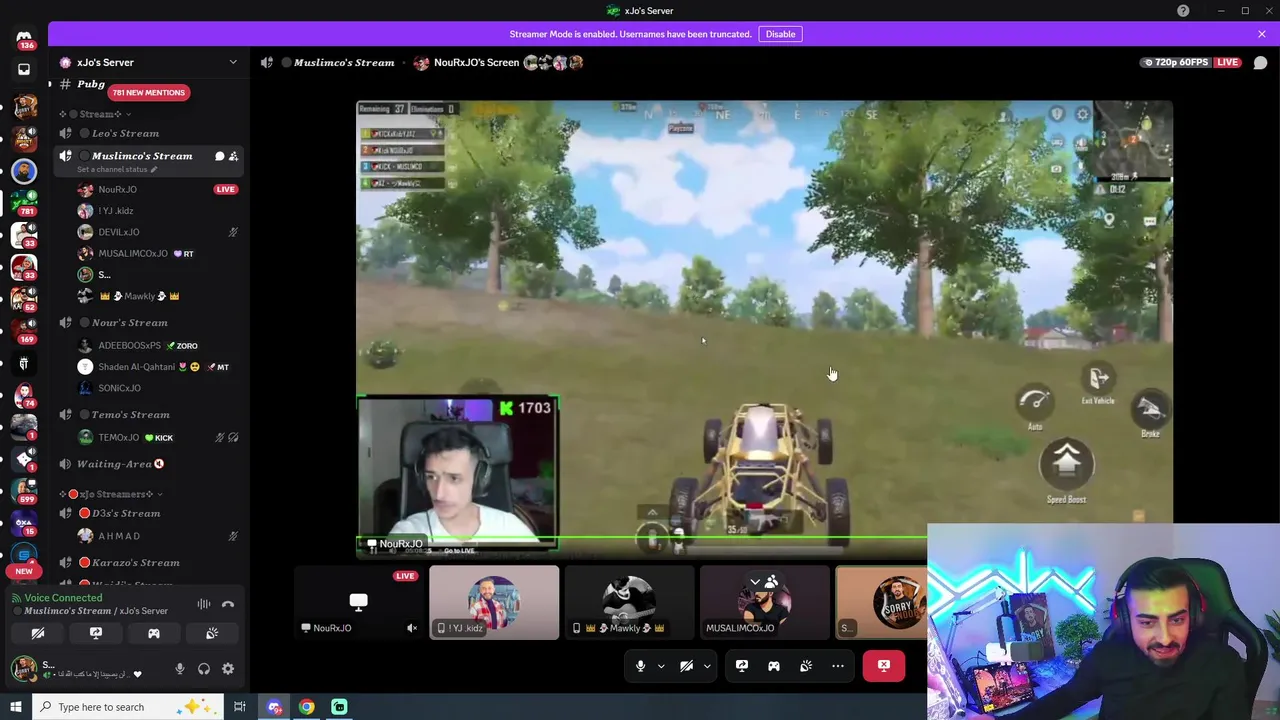The height and width of the screenshot is (720, 1280).
Task: Unmute NouRxJO's stream audio on tile
Action: pos(412,628)
